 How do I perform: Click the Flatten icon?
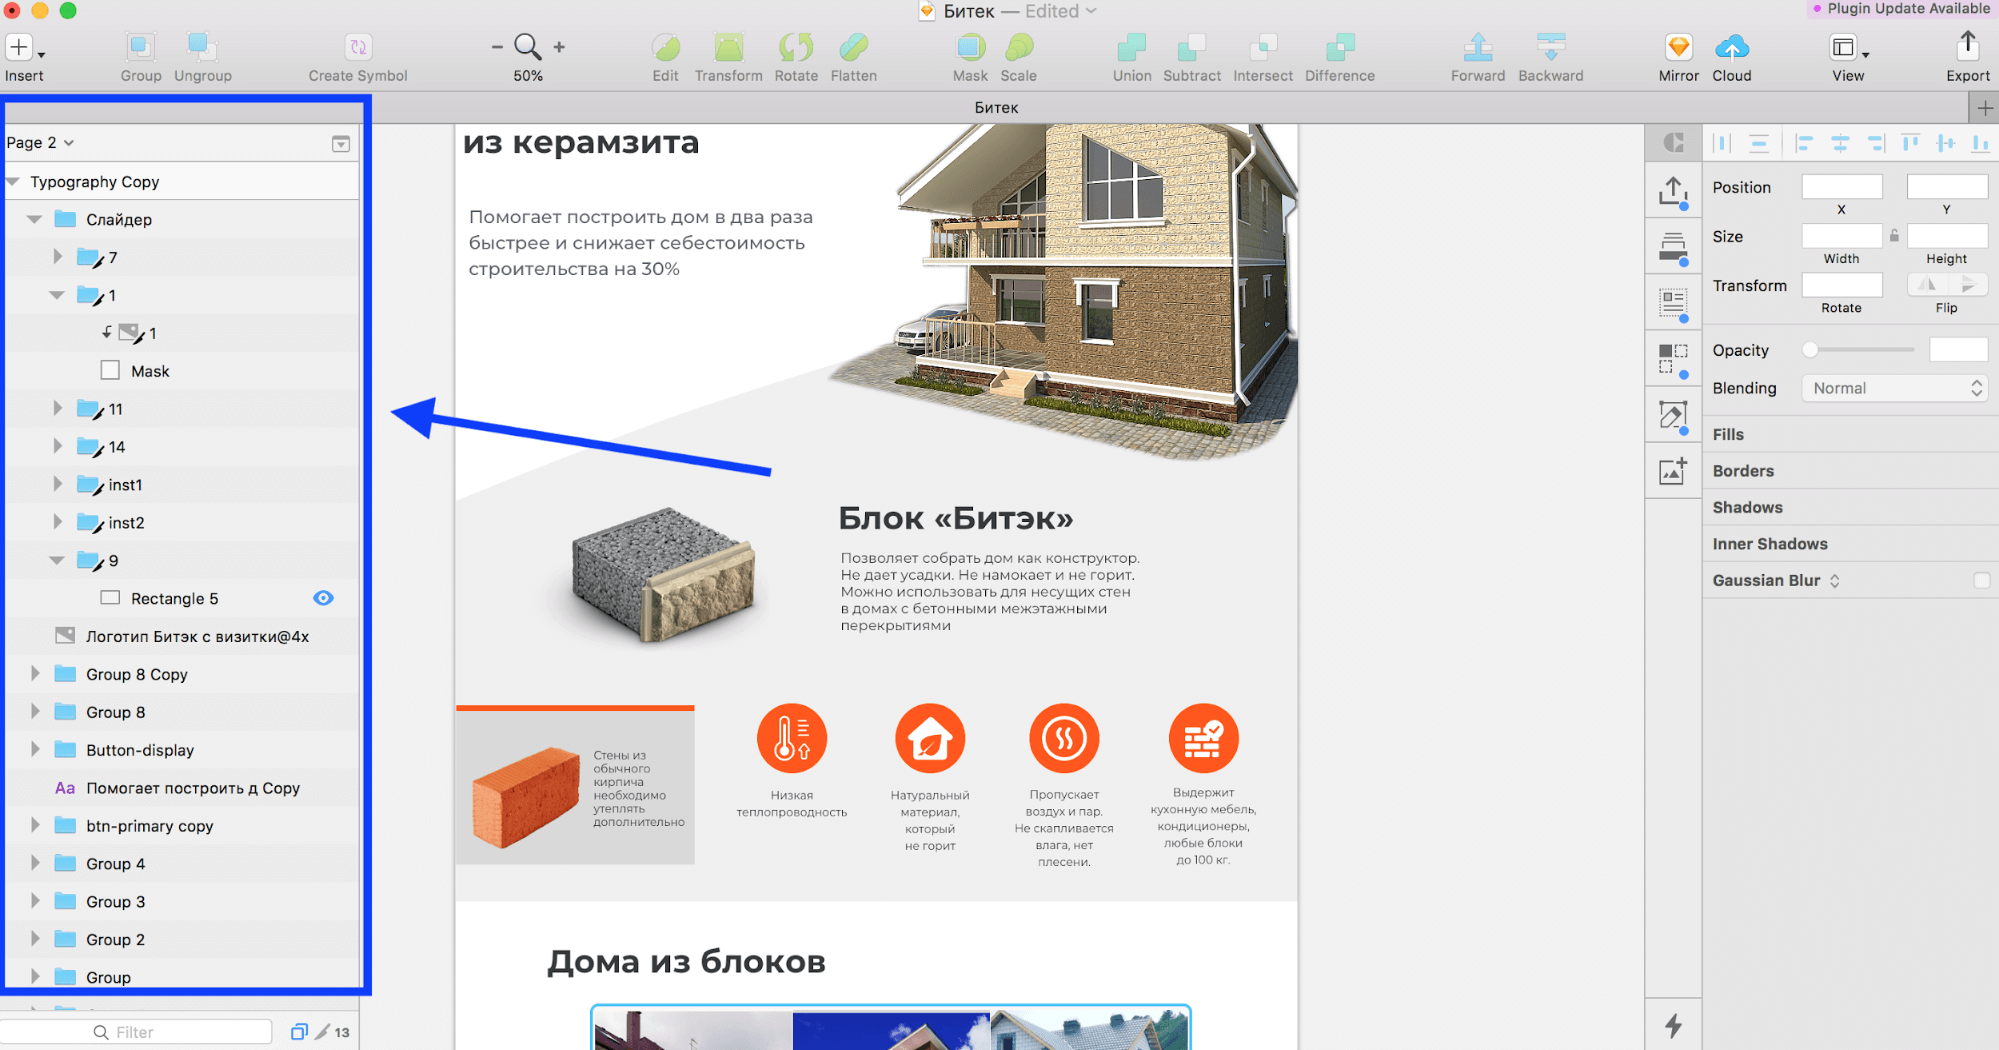coord(853,47)
